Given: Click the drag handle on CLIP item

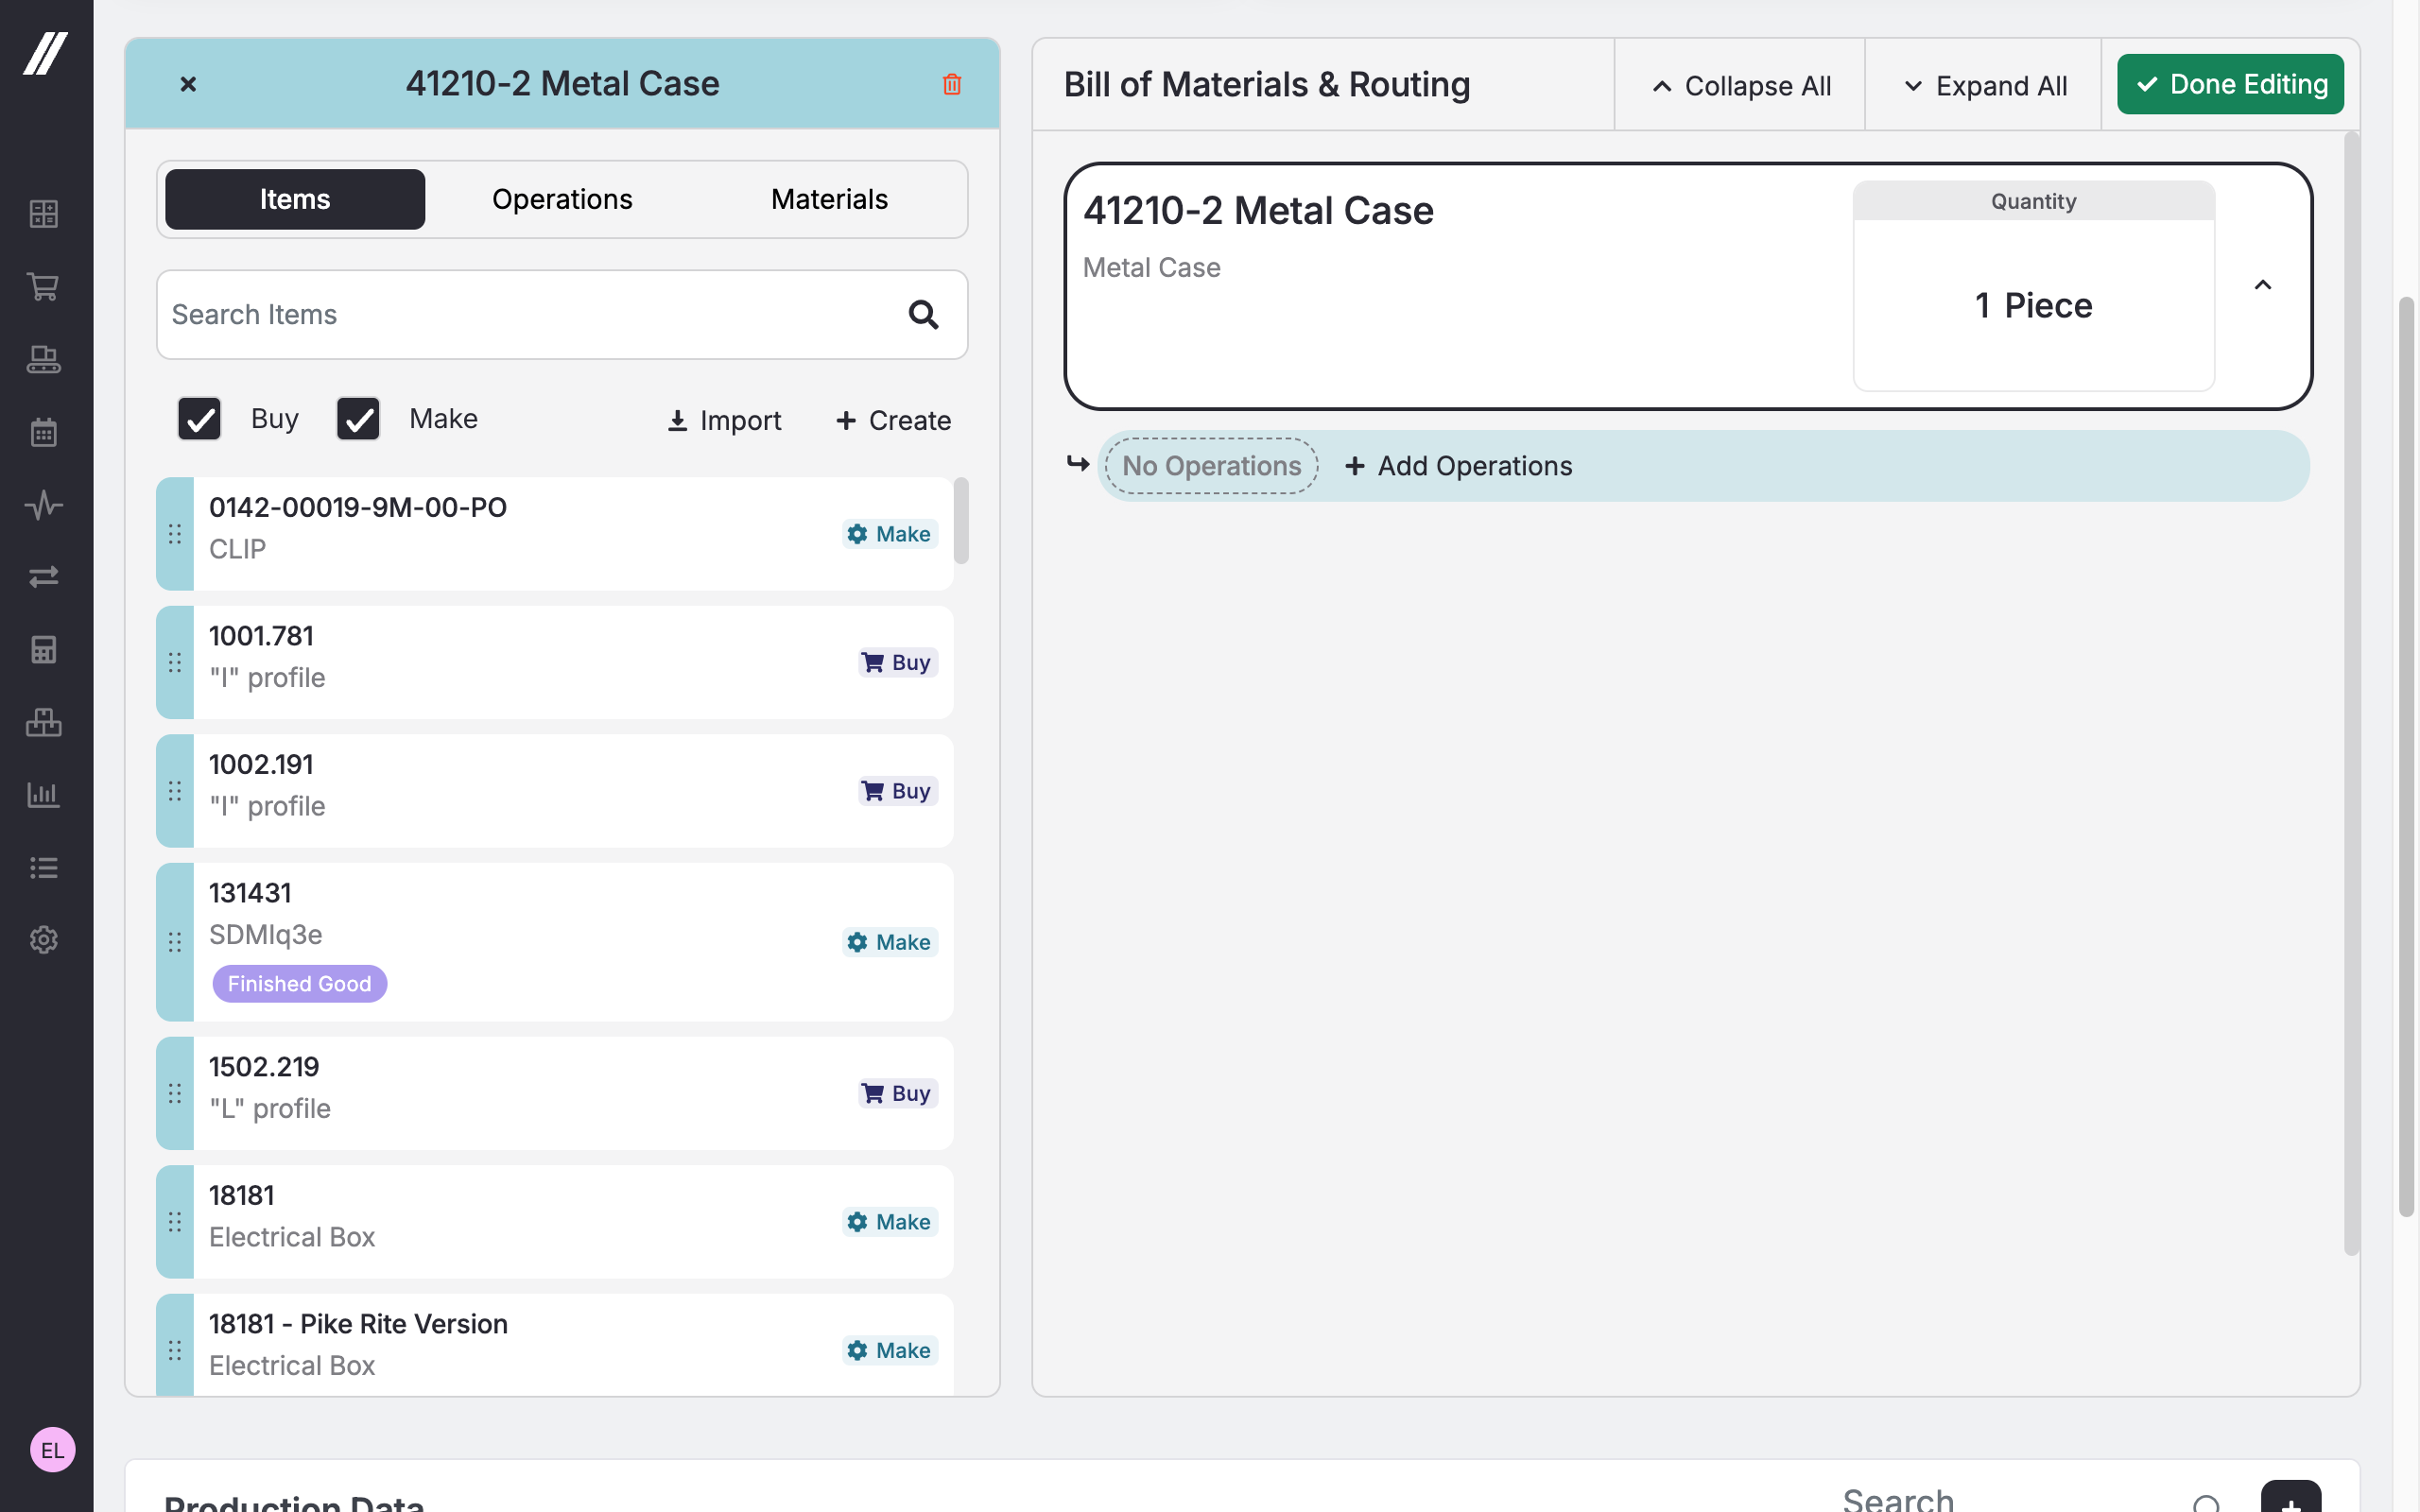Looking at the screenshot, I should [175, 534].
